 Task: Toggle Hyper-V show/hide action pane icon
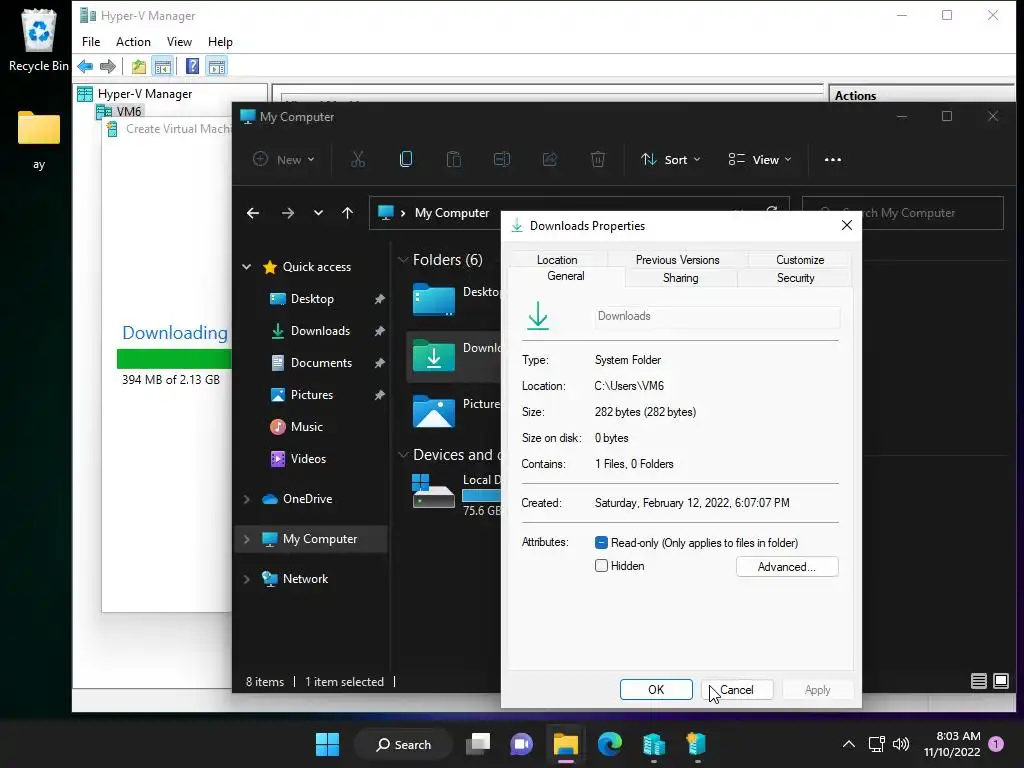coord(217,66)
